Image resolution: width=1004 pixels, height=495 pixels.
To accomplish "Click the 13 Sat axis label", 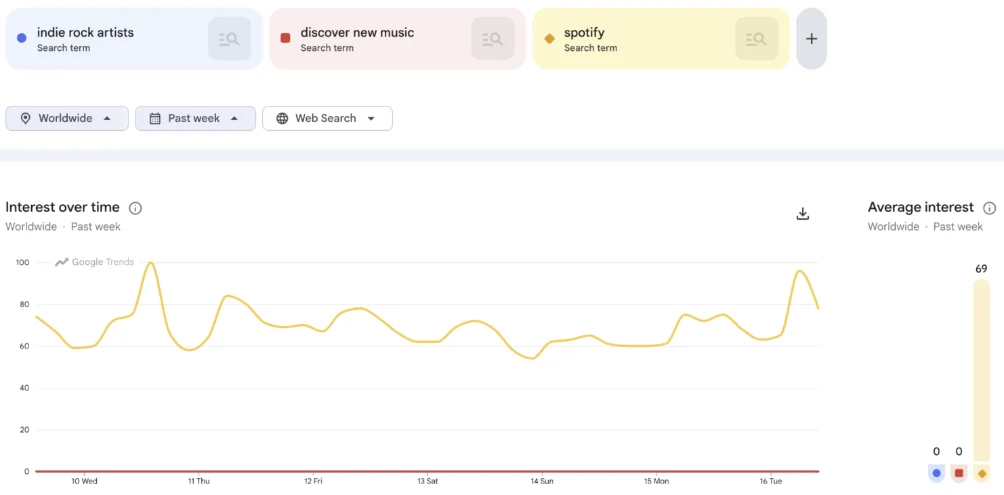I will click(427, 481).
